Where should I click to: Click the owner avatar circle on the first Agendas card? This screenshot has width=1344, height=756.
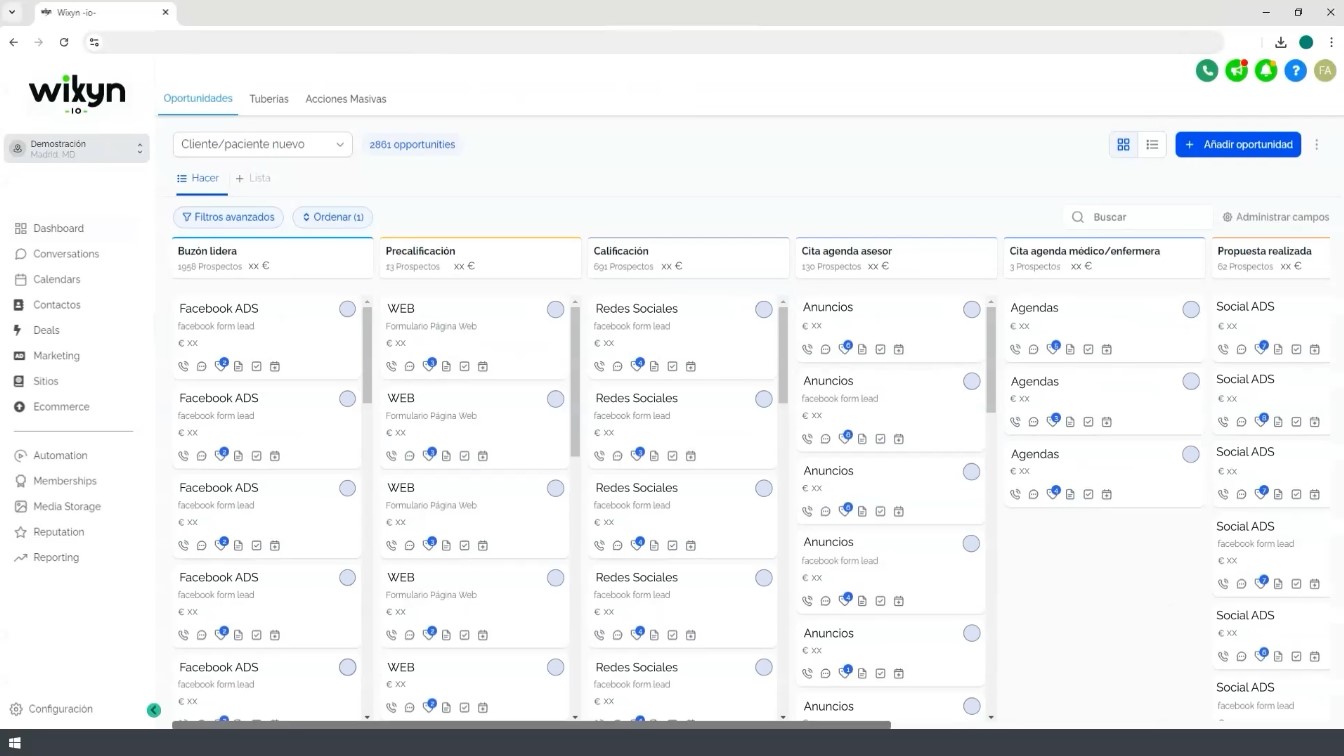1191,309
